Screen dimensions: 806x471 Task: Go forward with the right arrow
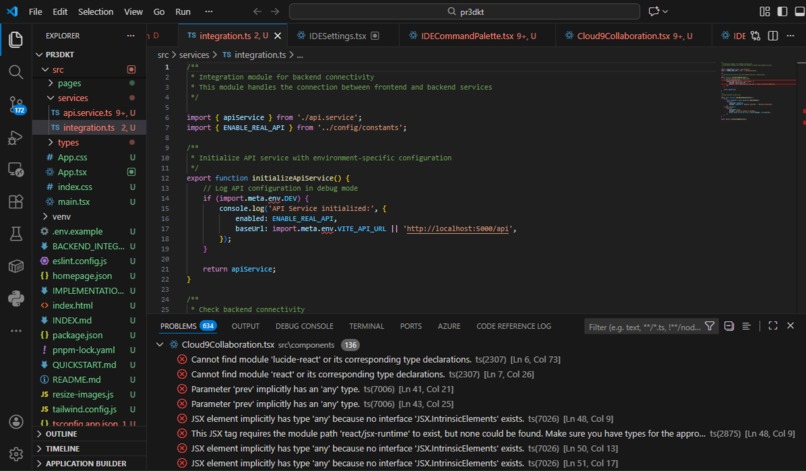[275, 11]
